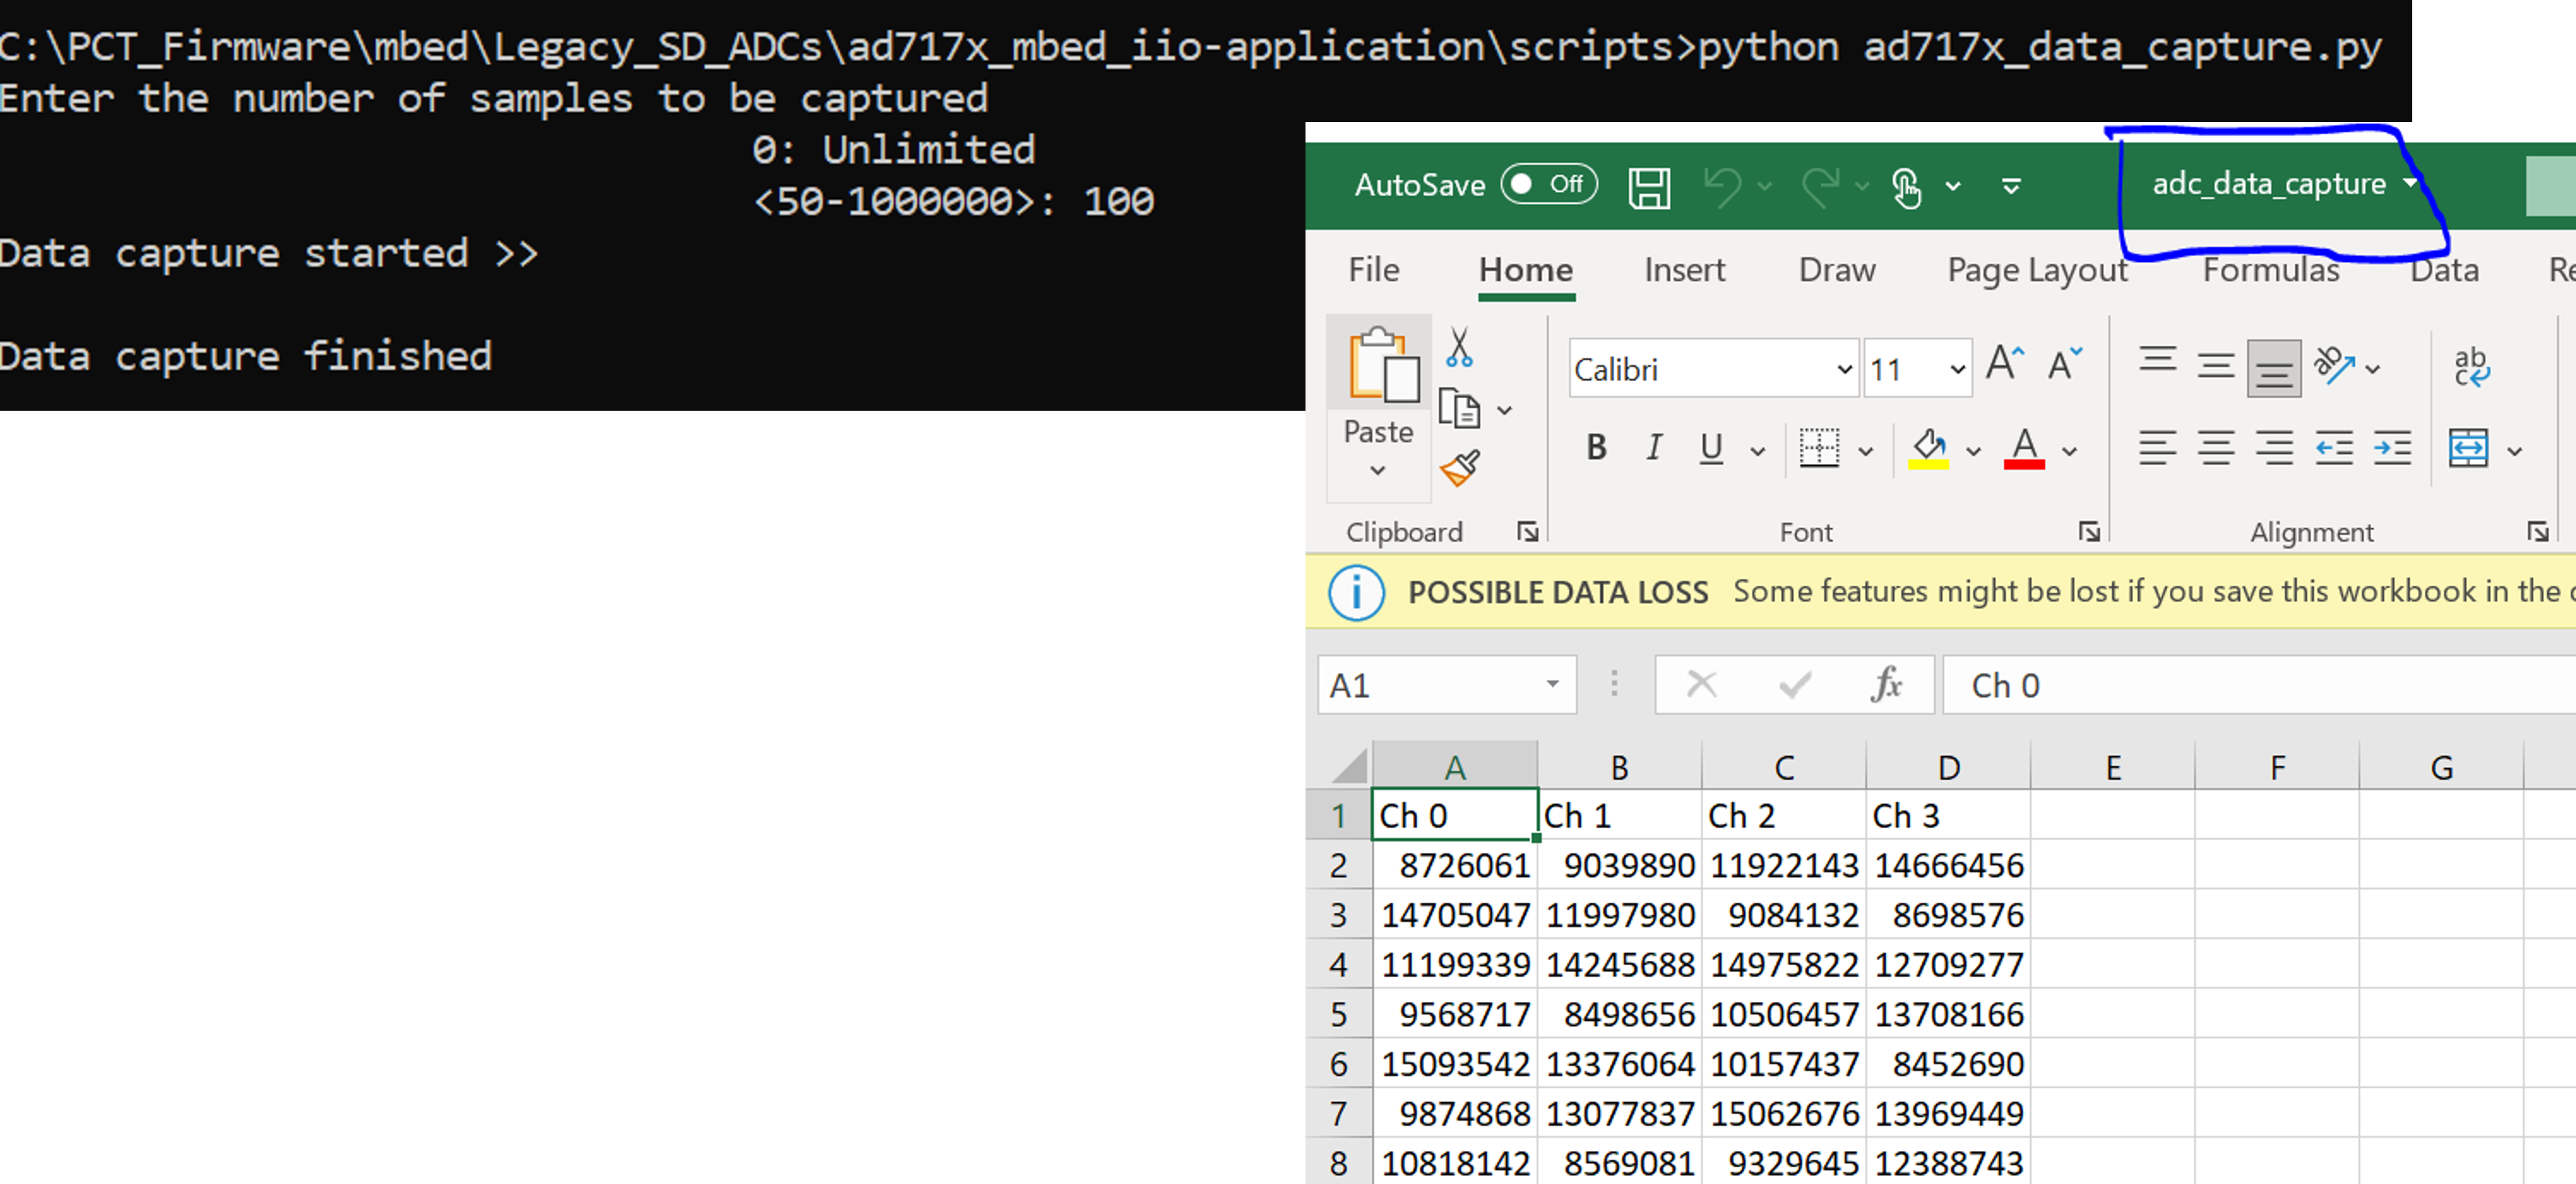Open the File tab
Screen dimensions: 2576x1184
(x=1373, y=270)
